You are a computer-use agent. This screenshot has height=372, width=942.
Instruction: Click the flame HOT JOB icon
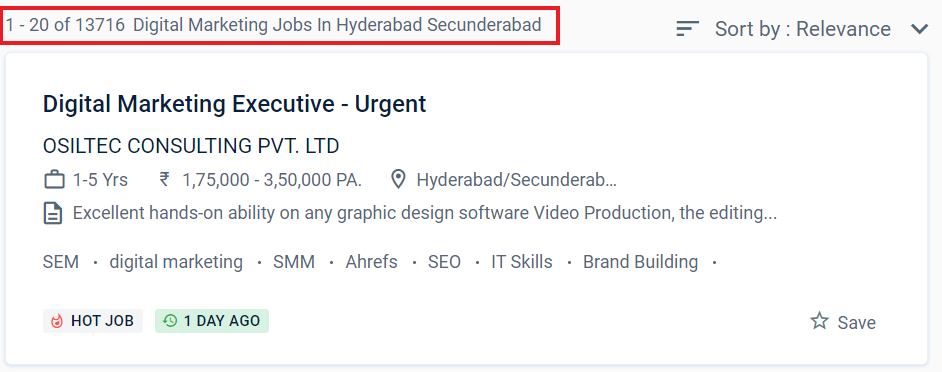[x=57, y=322]
